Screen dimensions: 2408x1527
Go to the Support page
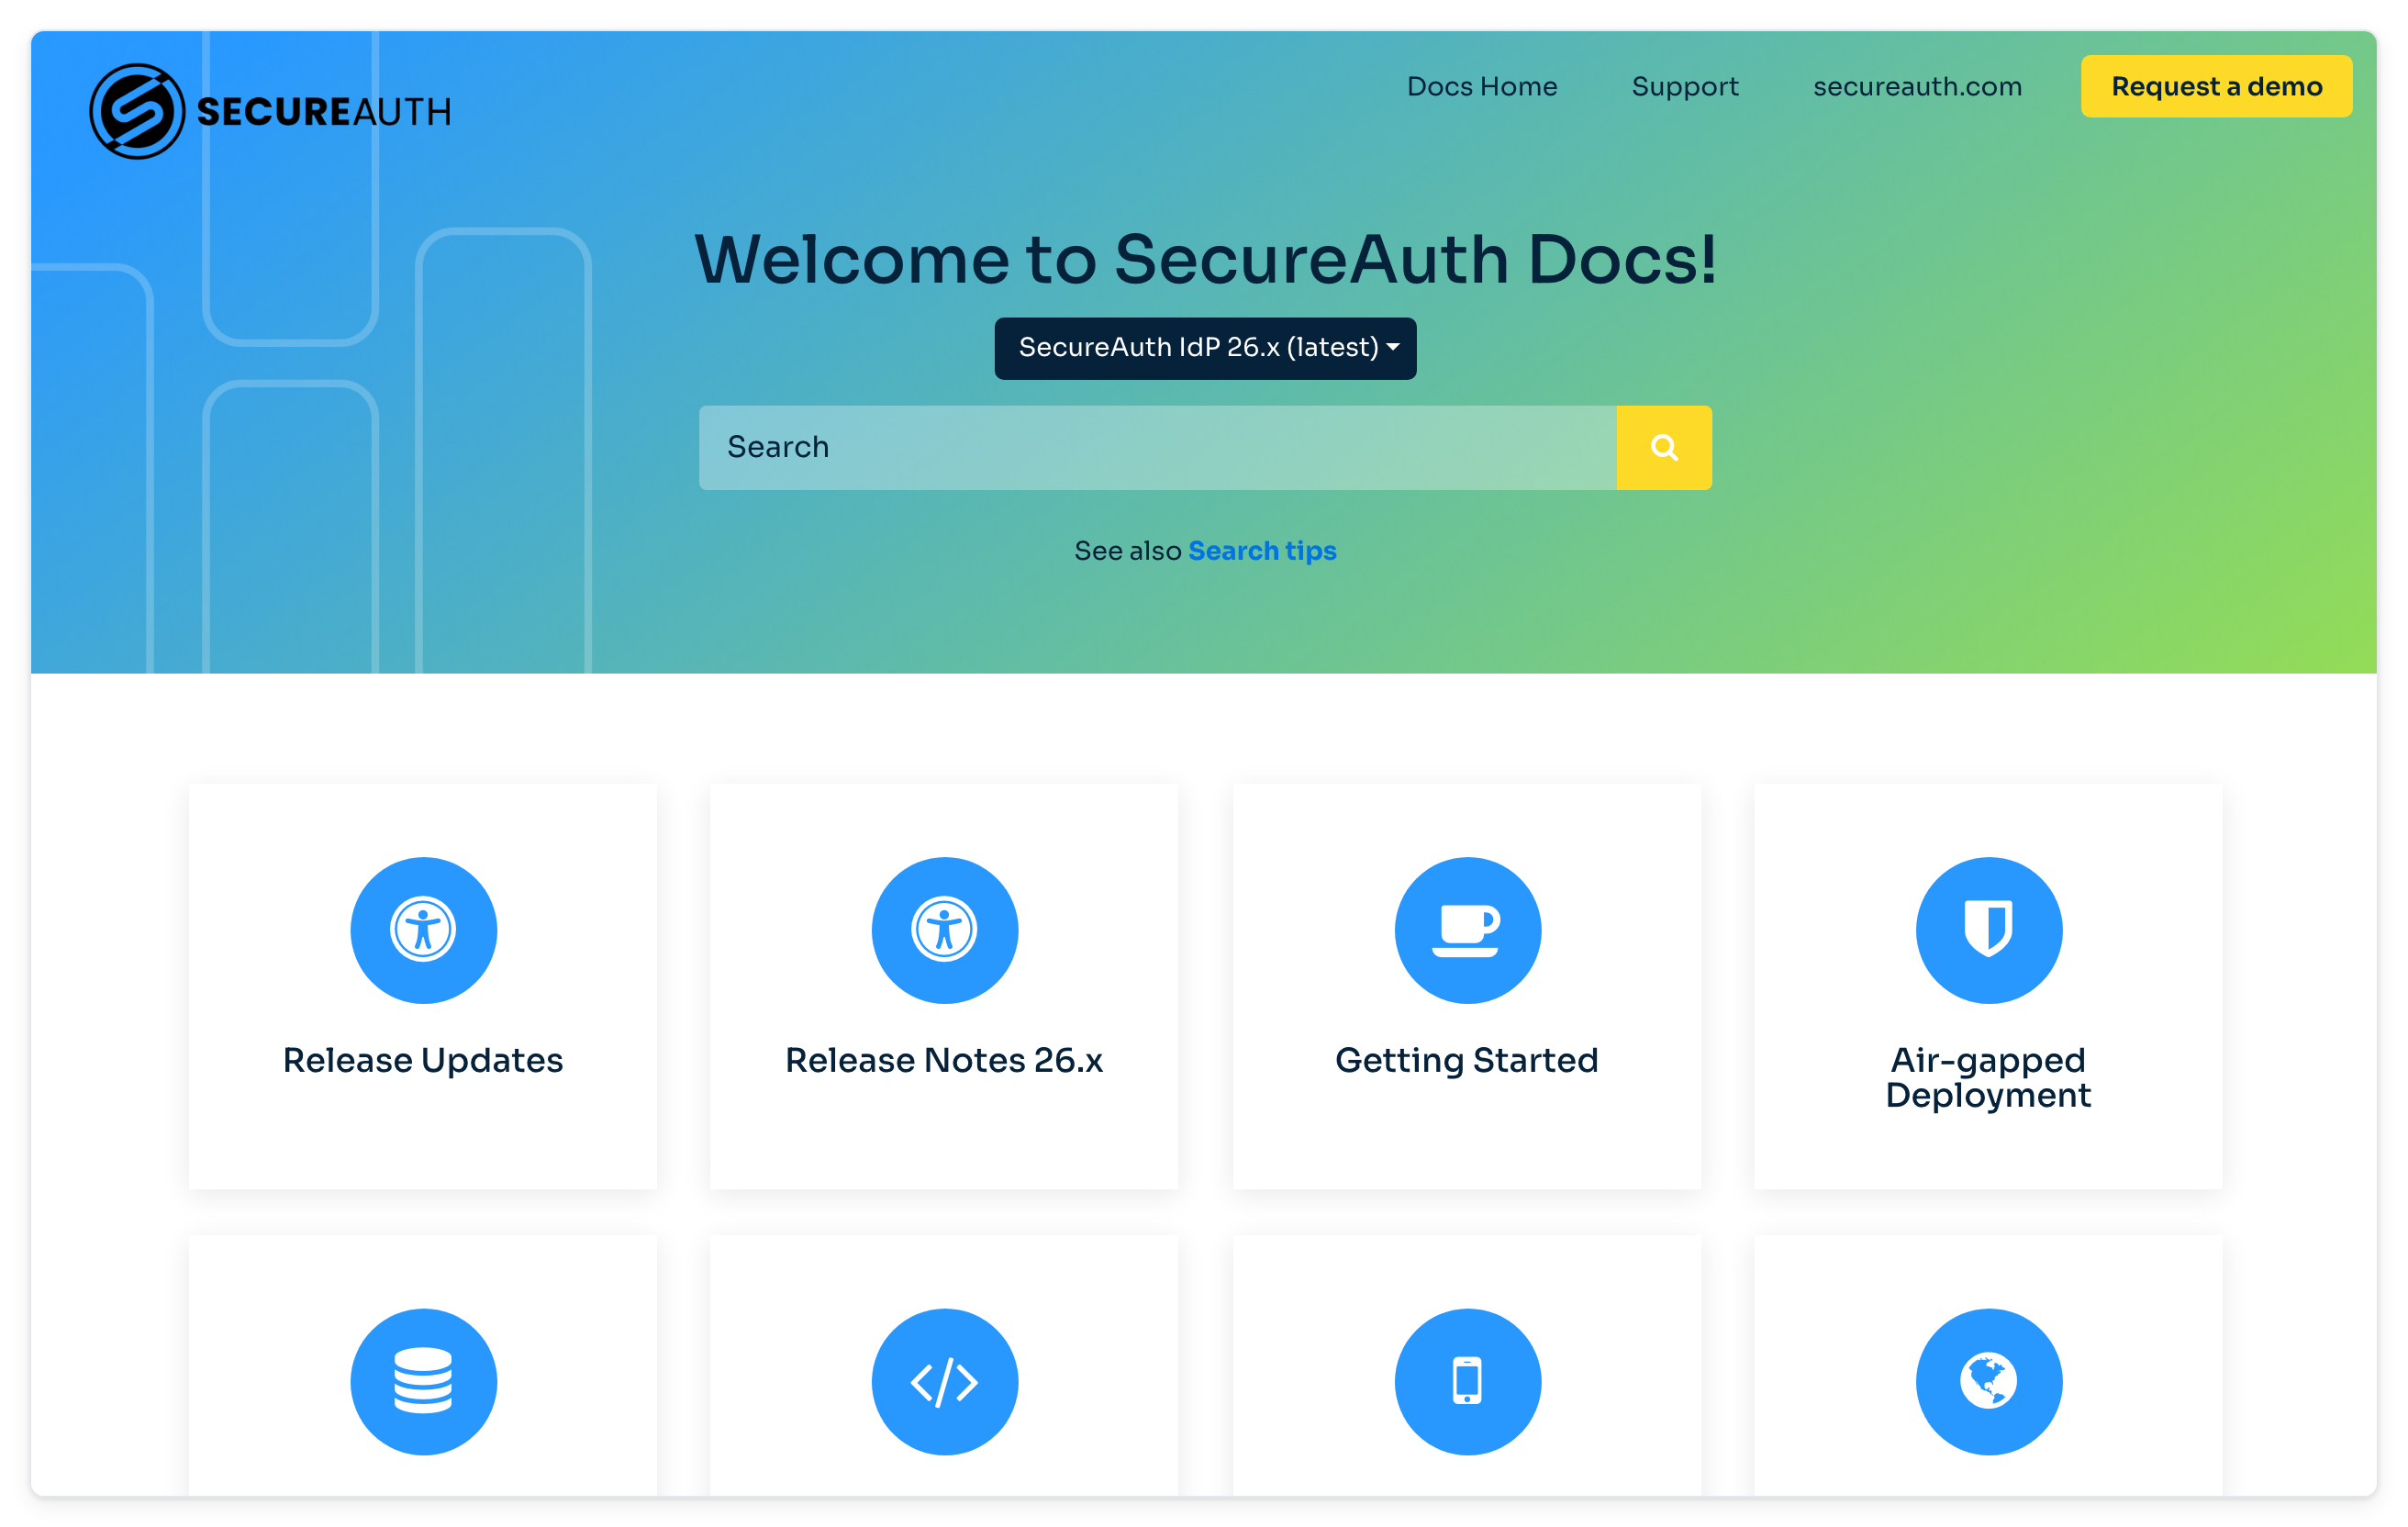[x=1684, y=87]
